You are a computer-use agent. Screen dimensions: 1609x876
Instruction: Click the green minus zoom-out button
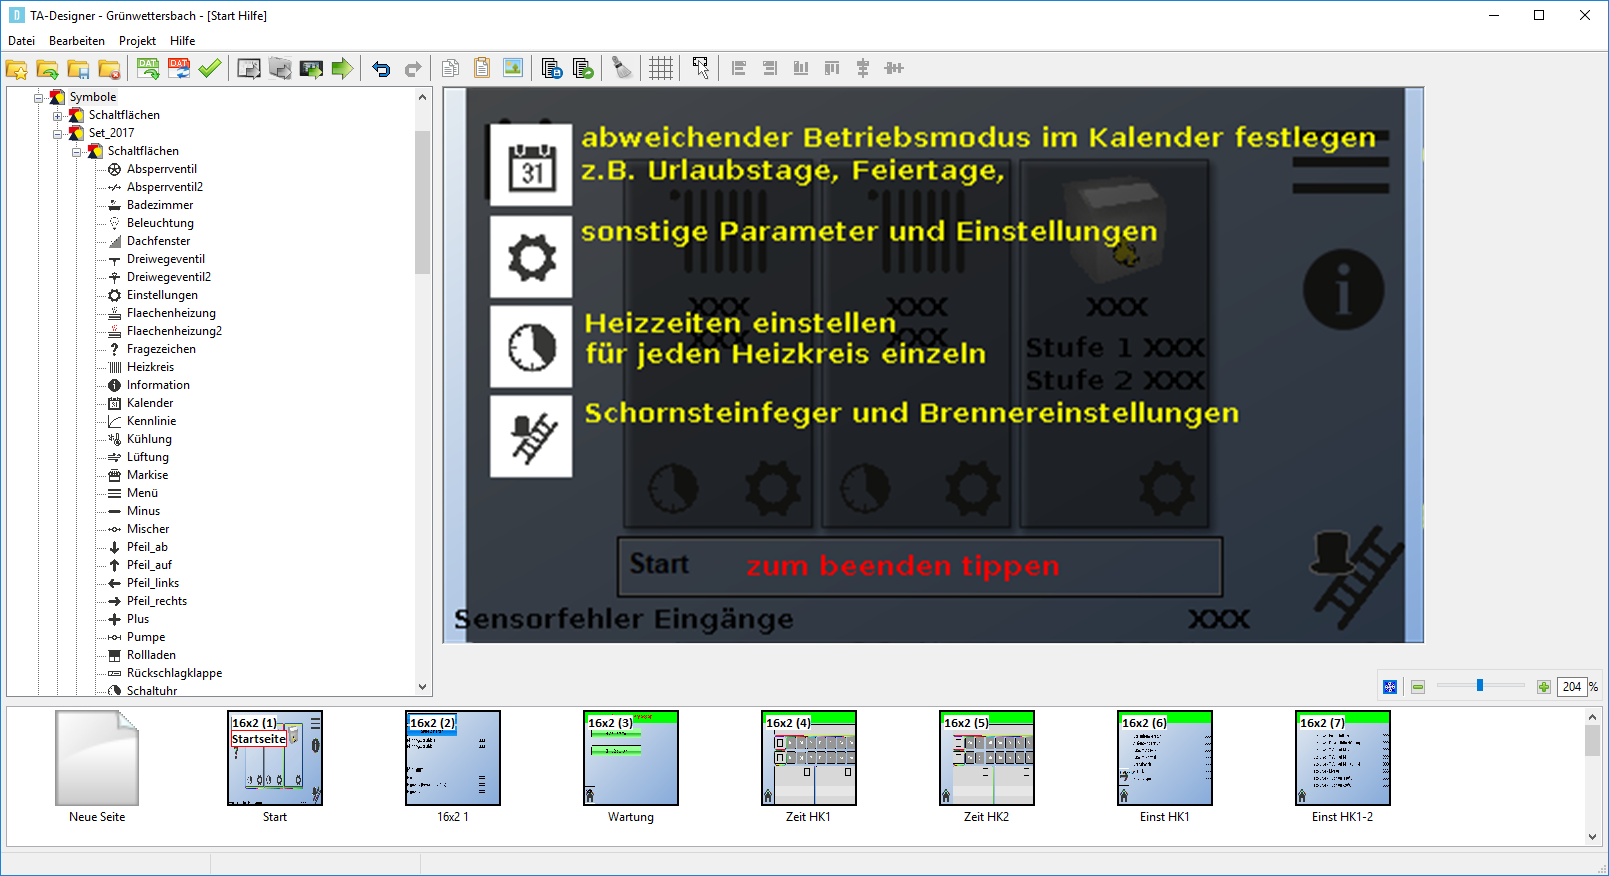tap(1417, 687)
